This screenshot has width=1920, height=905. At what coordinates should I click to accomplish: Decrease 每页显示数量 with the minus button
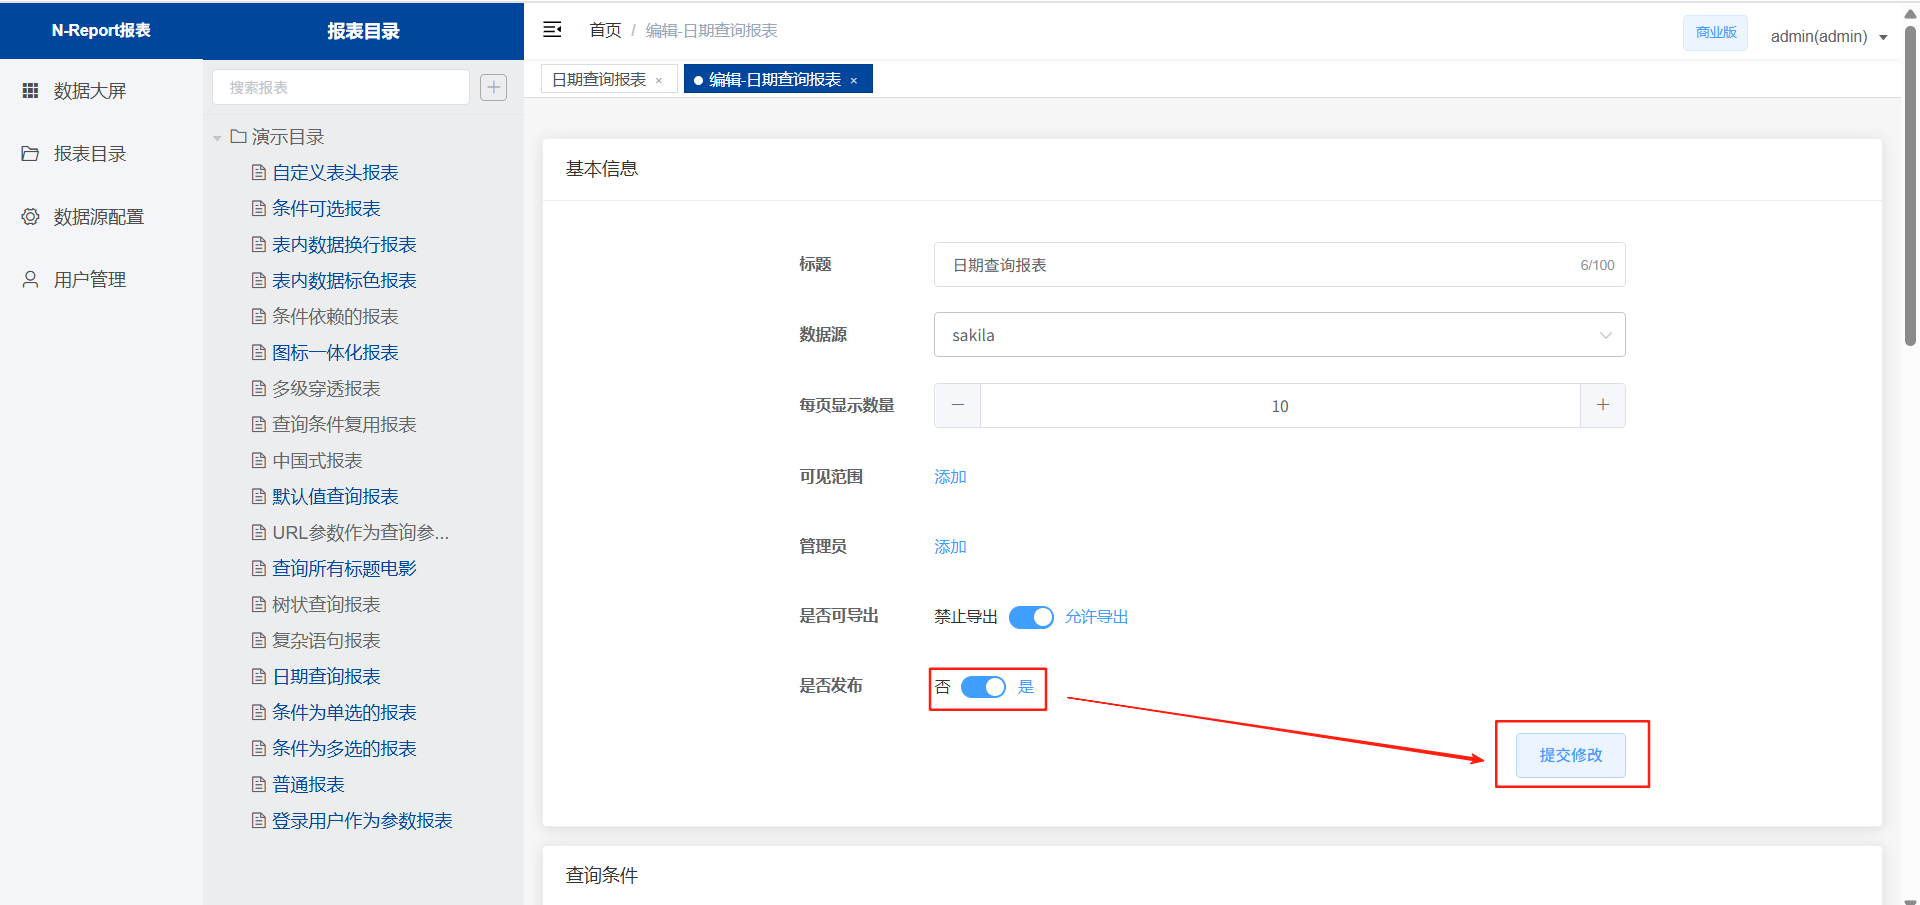(x=957, y=405)
